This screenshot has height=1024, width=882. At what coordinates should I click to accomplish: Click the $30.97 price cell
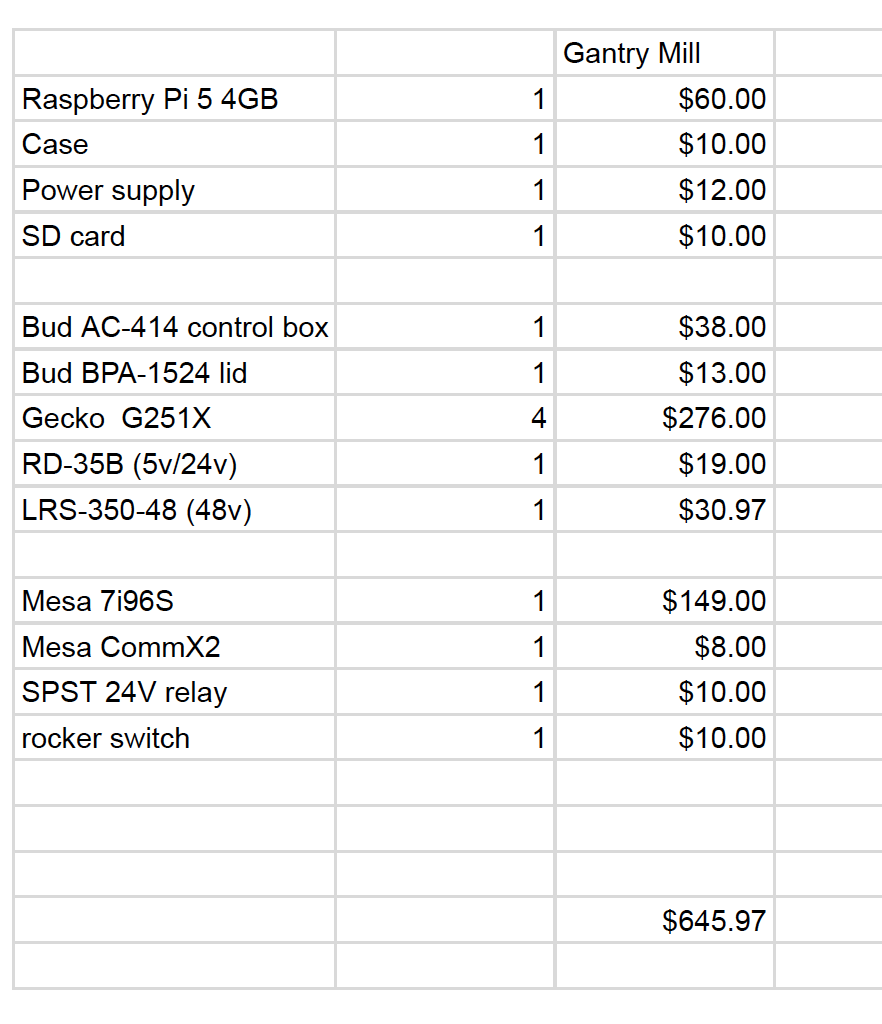(x=665, y=509)
